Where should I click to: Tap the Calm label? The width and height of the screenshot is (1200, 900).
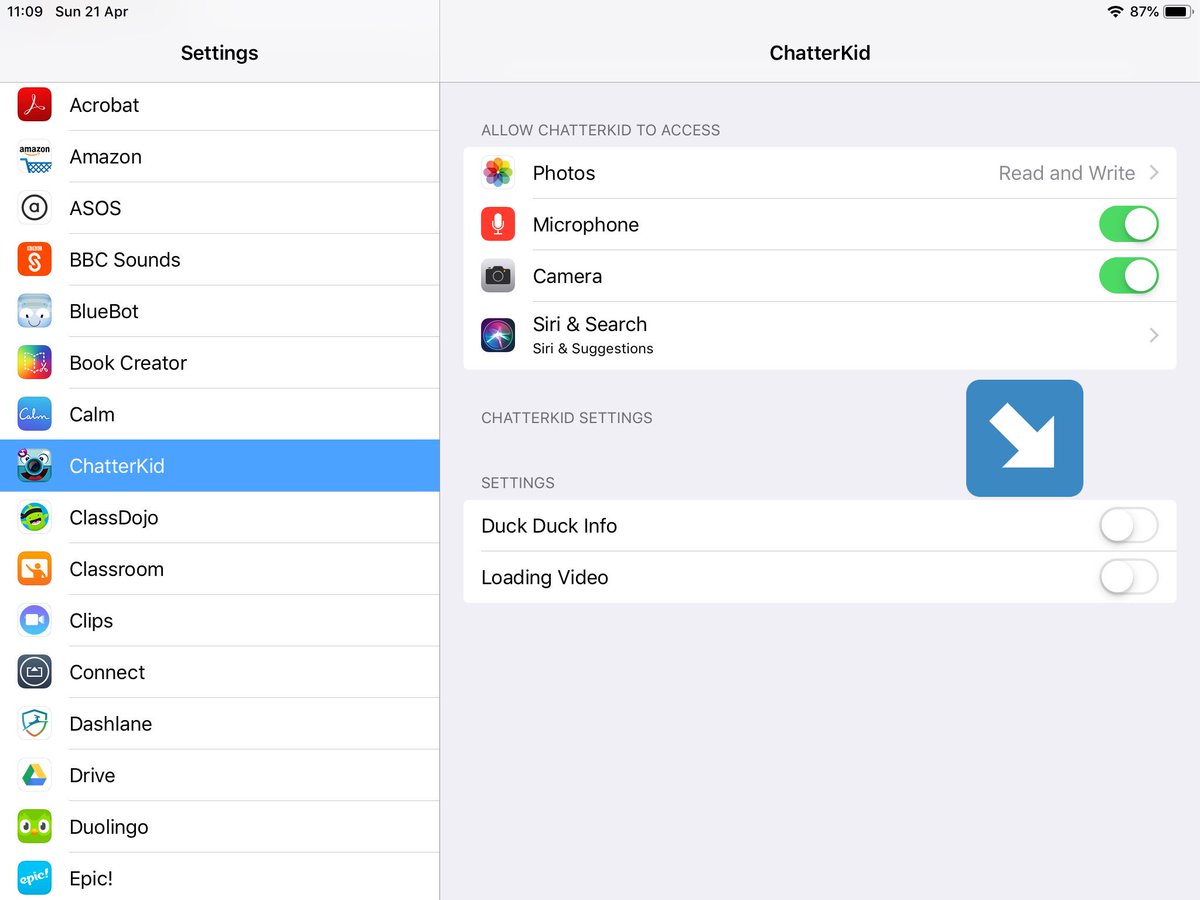pos(92,414)
